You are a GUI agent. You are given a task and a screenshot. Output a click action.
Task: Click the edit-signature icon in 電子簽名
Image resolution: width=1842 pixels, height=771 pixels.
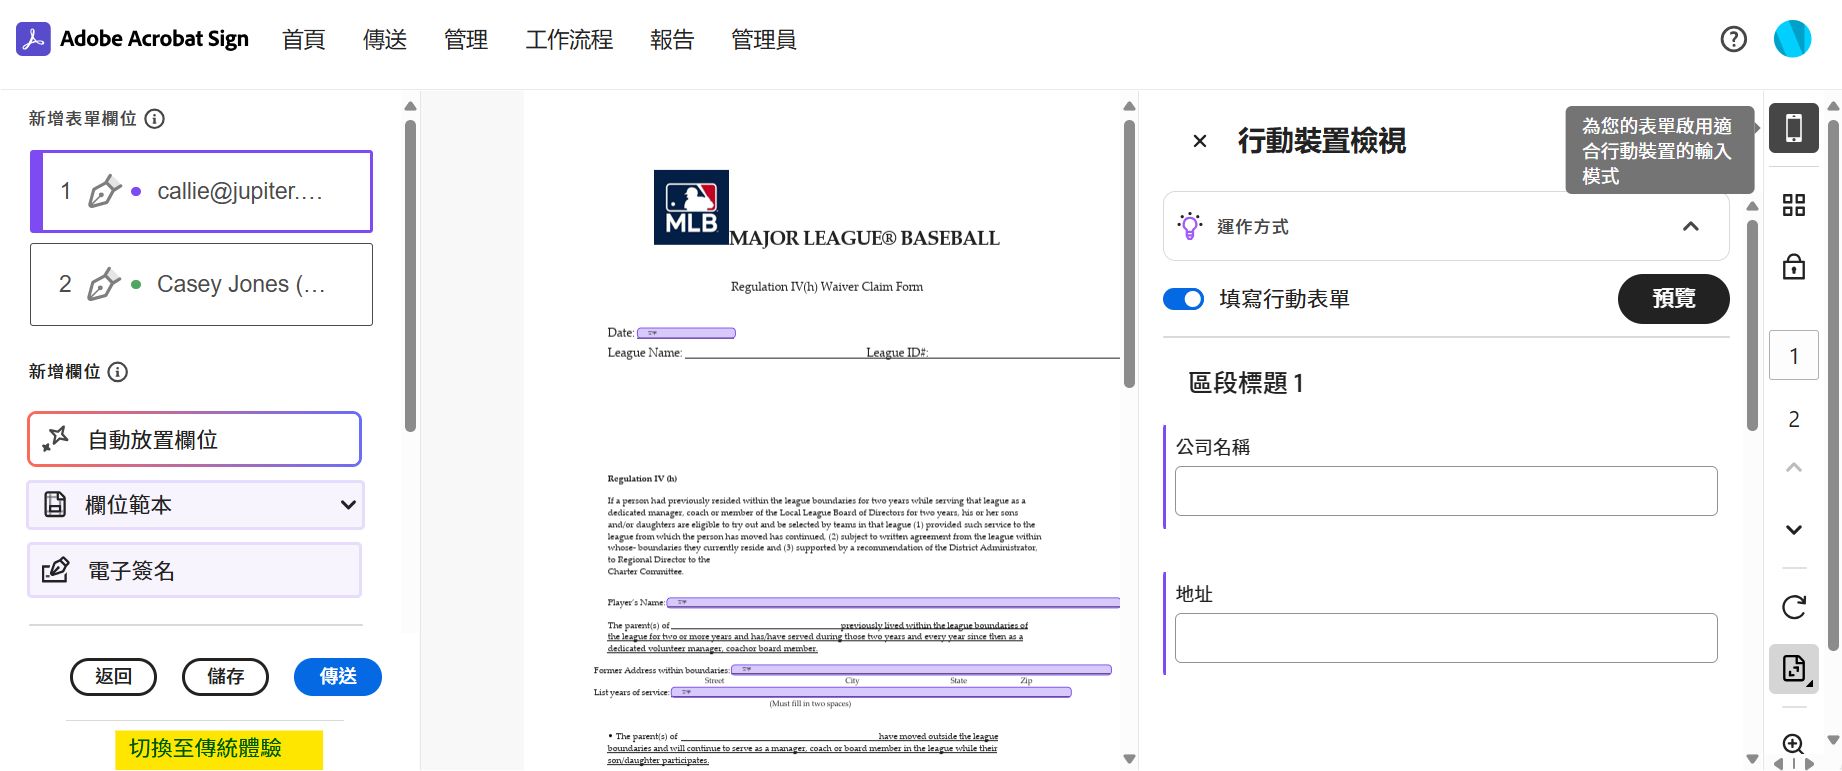point(56,570)
